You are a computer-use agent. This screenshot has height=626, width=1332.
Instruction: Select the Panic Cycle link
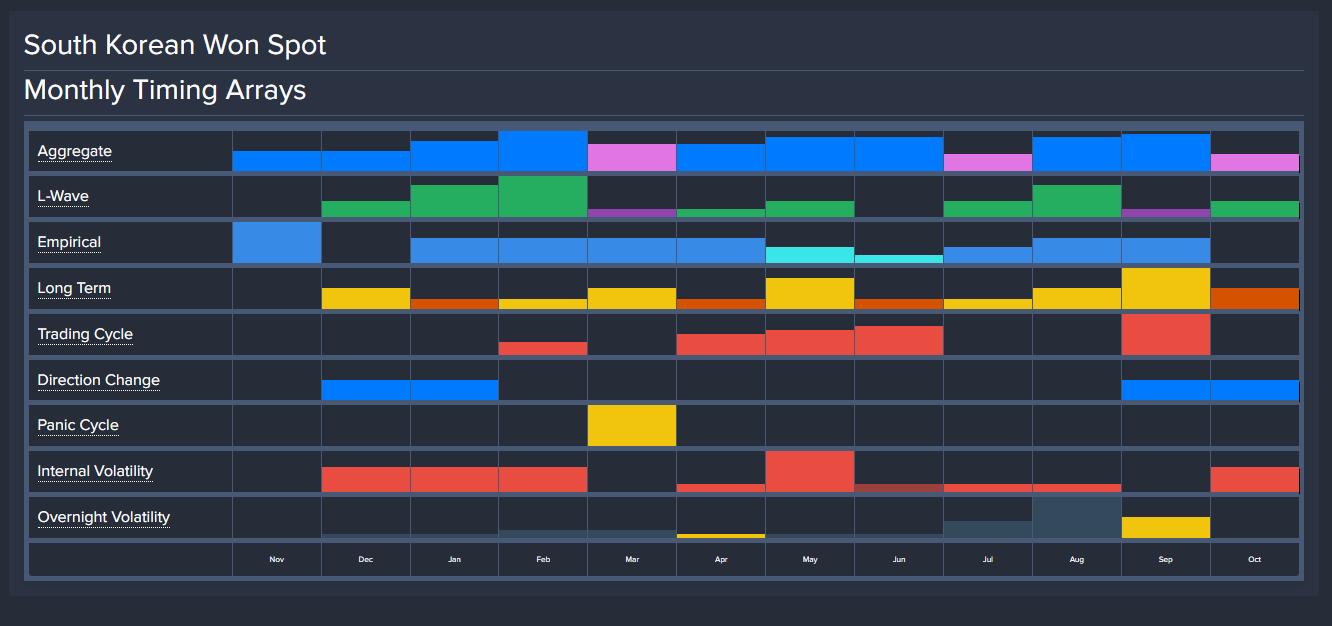(78, 425)
